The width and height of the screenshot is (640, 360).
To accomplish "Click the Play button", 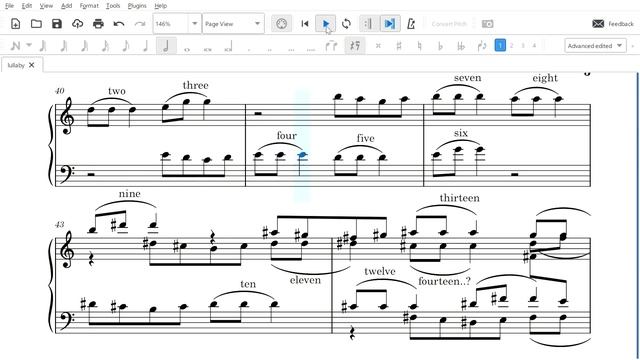I will (x=325, y=24).
